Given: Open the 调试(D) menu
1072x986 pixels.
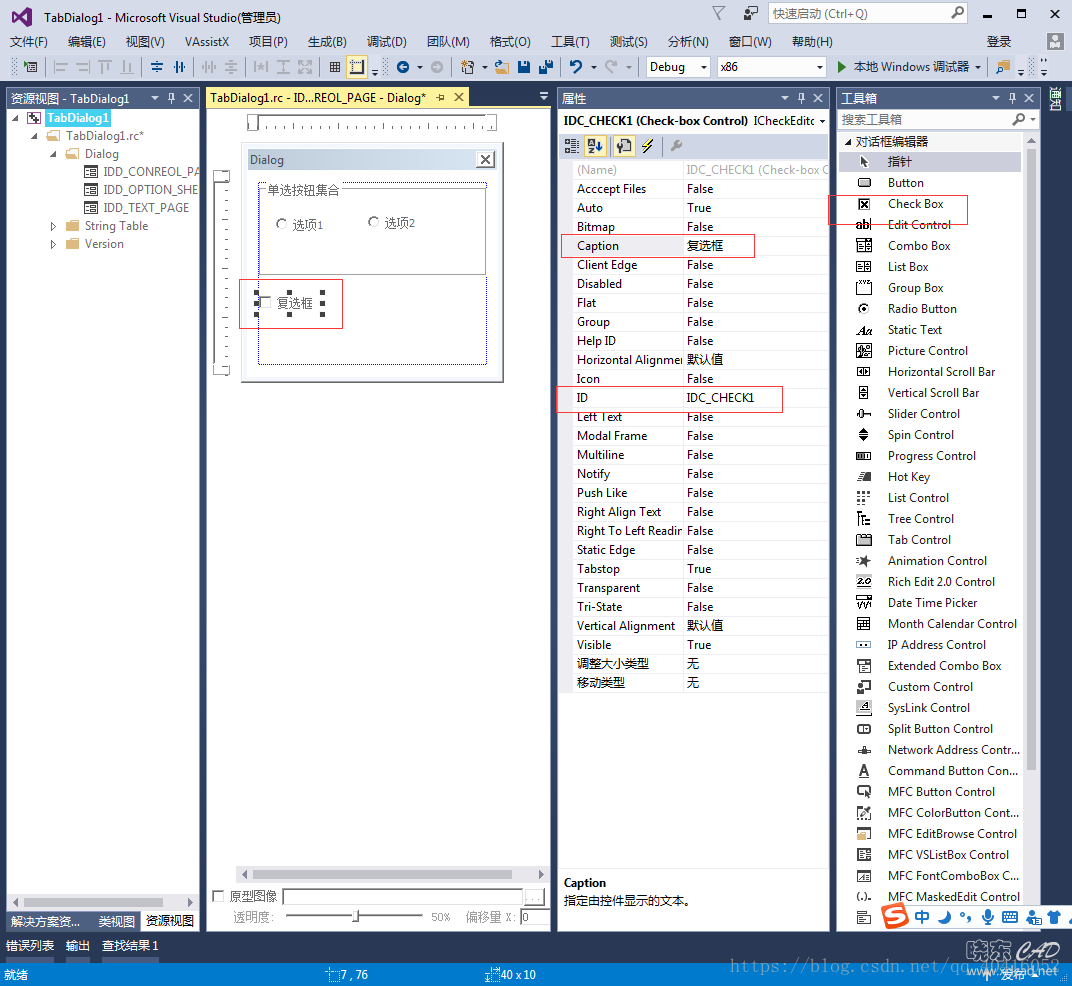Looking at the screenshot, I should click(x=386, y=42).
